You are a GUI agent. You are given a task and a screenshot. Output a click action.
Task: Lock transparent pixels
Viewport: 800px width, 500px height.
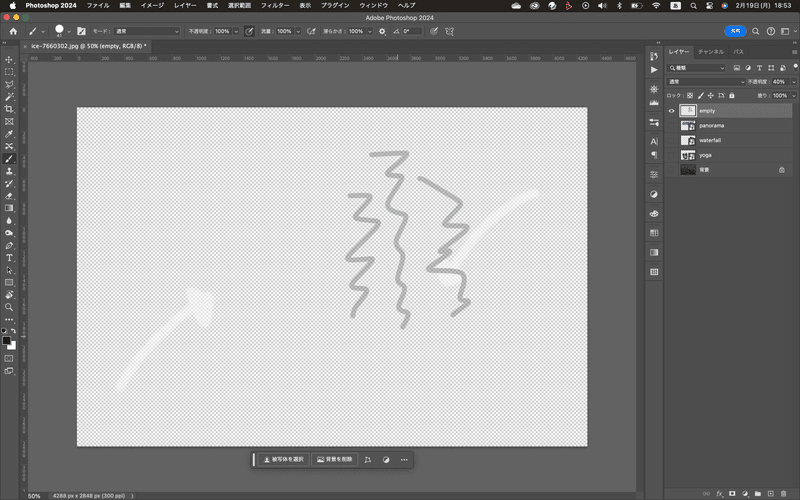(690, 95)
